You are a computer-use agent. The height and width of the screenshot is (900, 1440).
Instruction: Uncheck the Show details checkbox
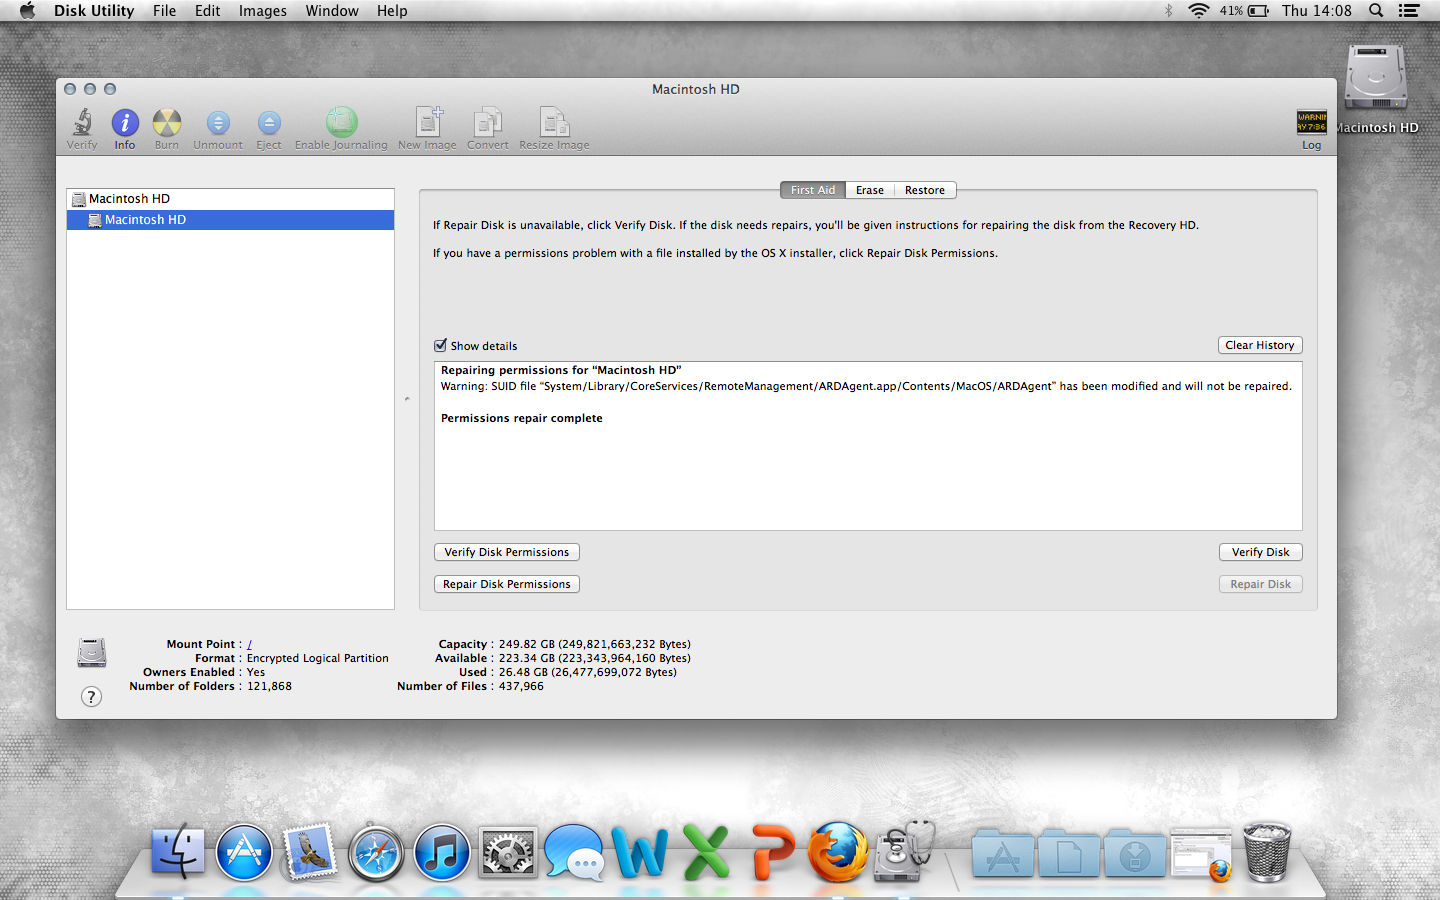click(440, 345)
